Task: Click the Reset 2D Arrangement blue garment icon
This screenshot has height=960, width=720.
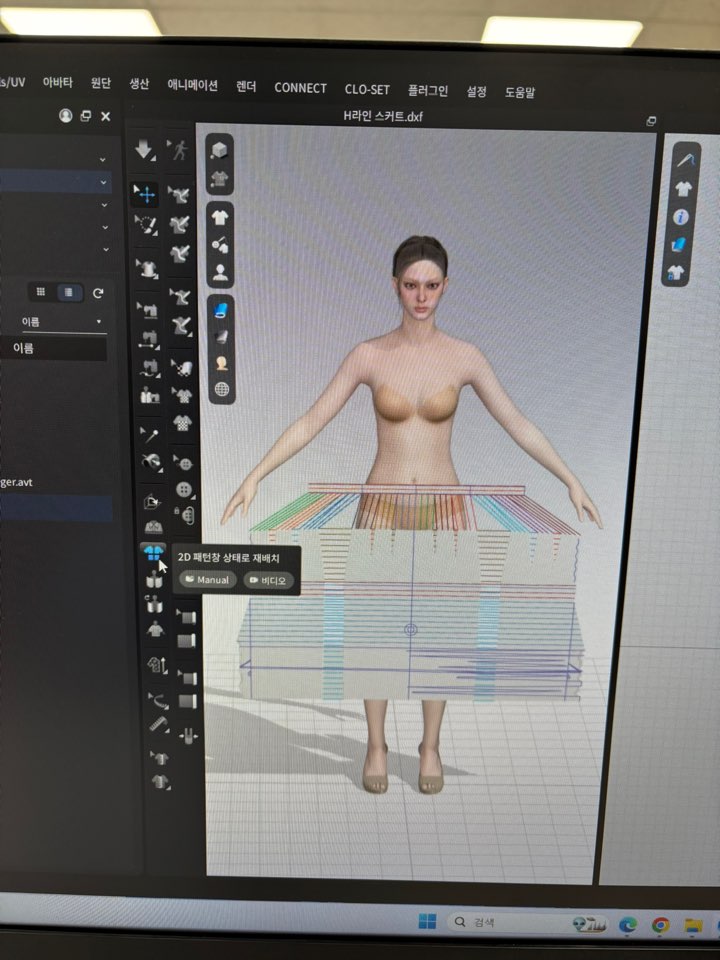Action: click(x=154, y=553)
